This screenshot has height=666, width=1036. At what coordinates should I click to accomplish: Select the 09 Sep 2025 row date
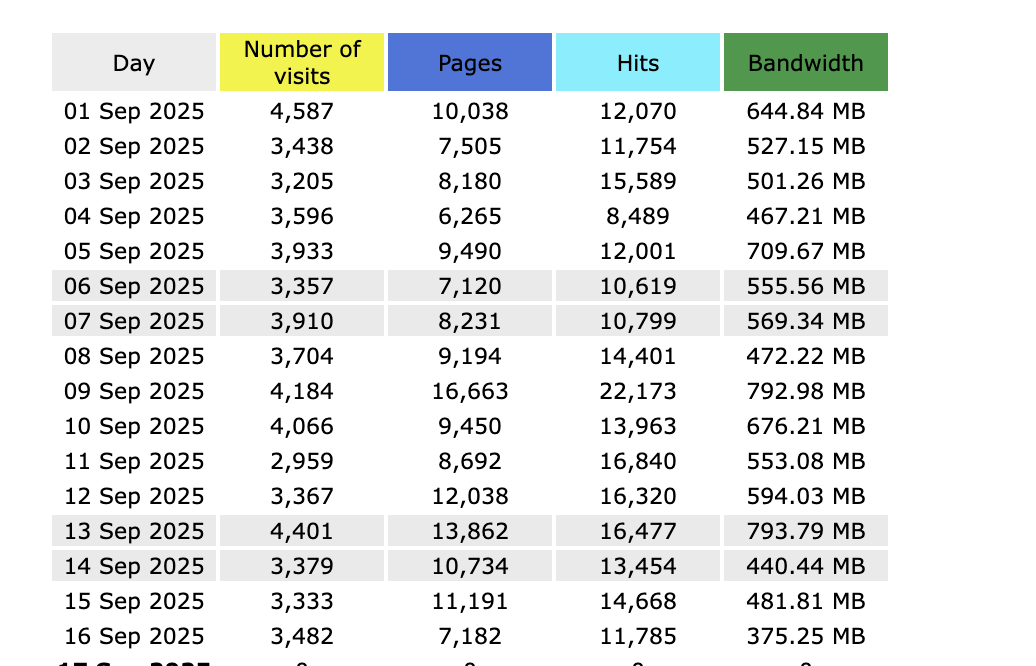click(134, 391)
